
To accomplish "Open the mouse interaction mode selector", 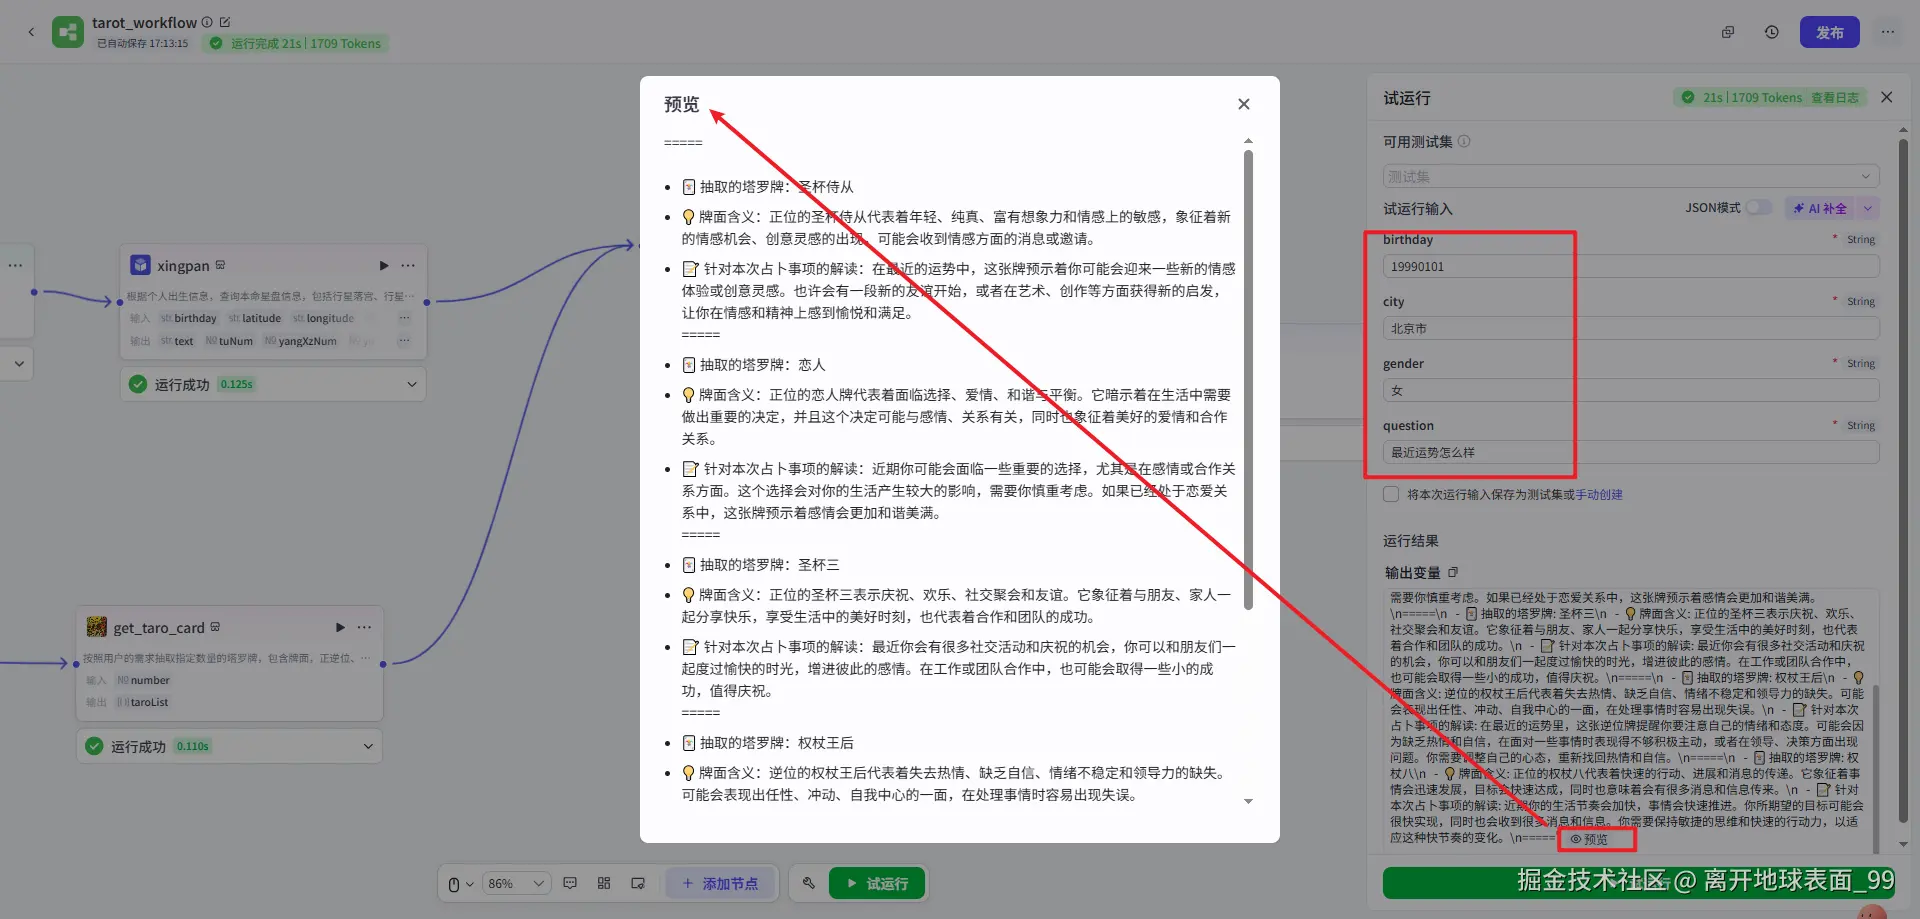I will point(459,884).
